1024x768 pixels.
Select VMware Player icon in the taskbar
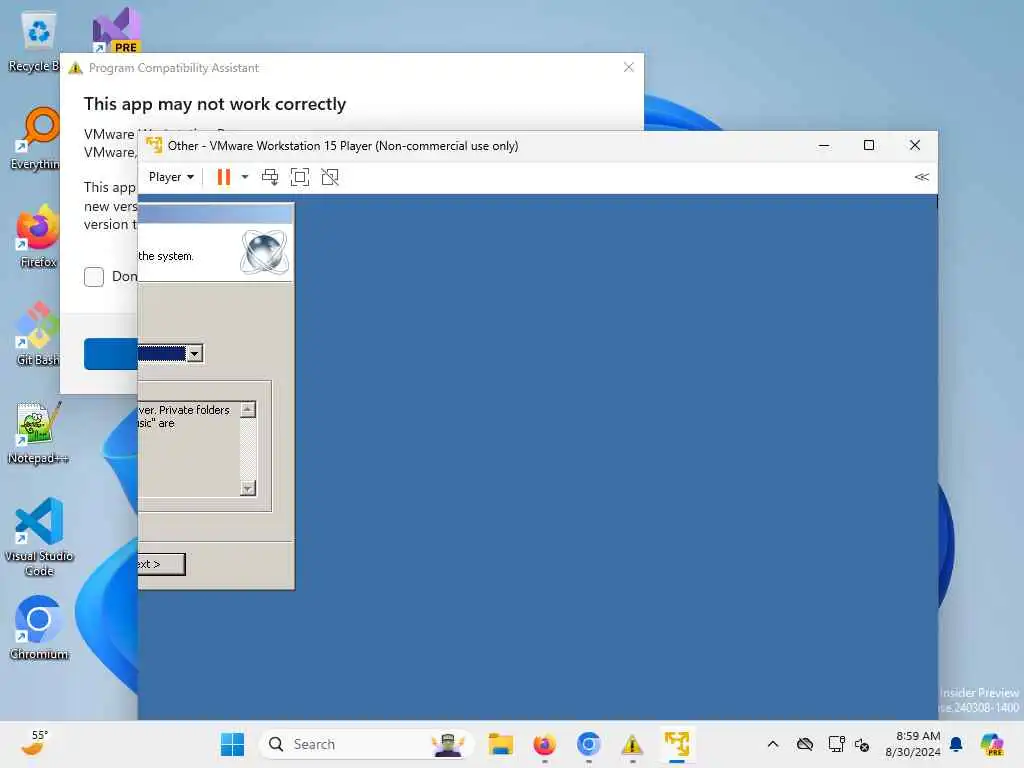(x=677, y=744)
